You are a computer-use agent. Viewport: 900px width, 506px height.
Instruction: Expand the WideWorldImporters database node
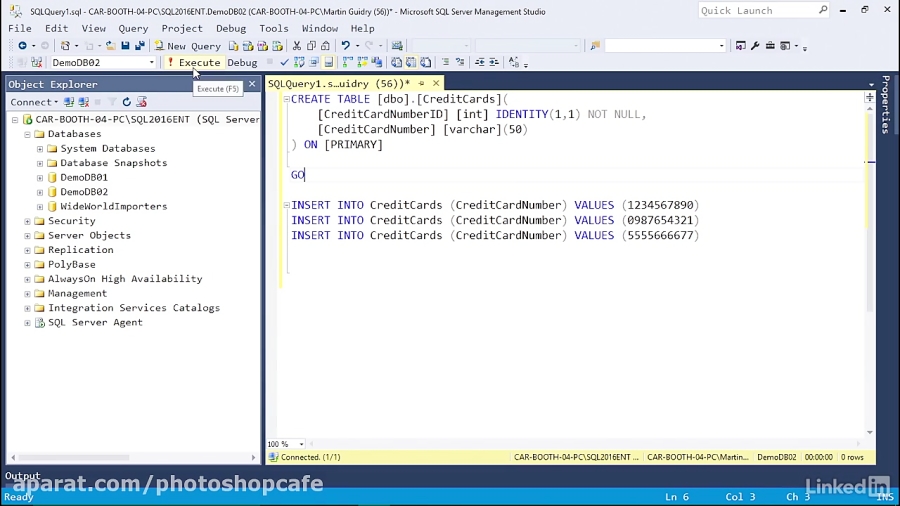40,207
